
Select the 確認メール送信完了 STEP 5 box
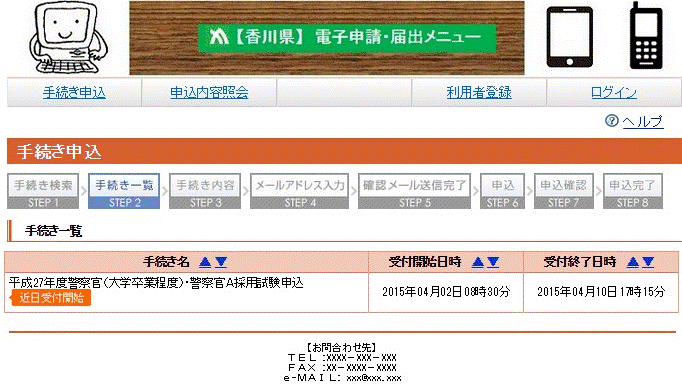click(415, 191)
